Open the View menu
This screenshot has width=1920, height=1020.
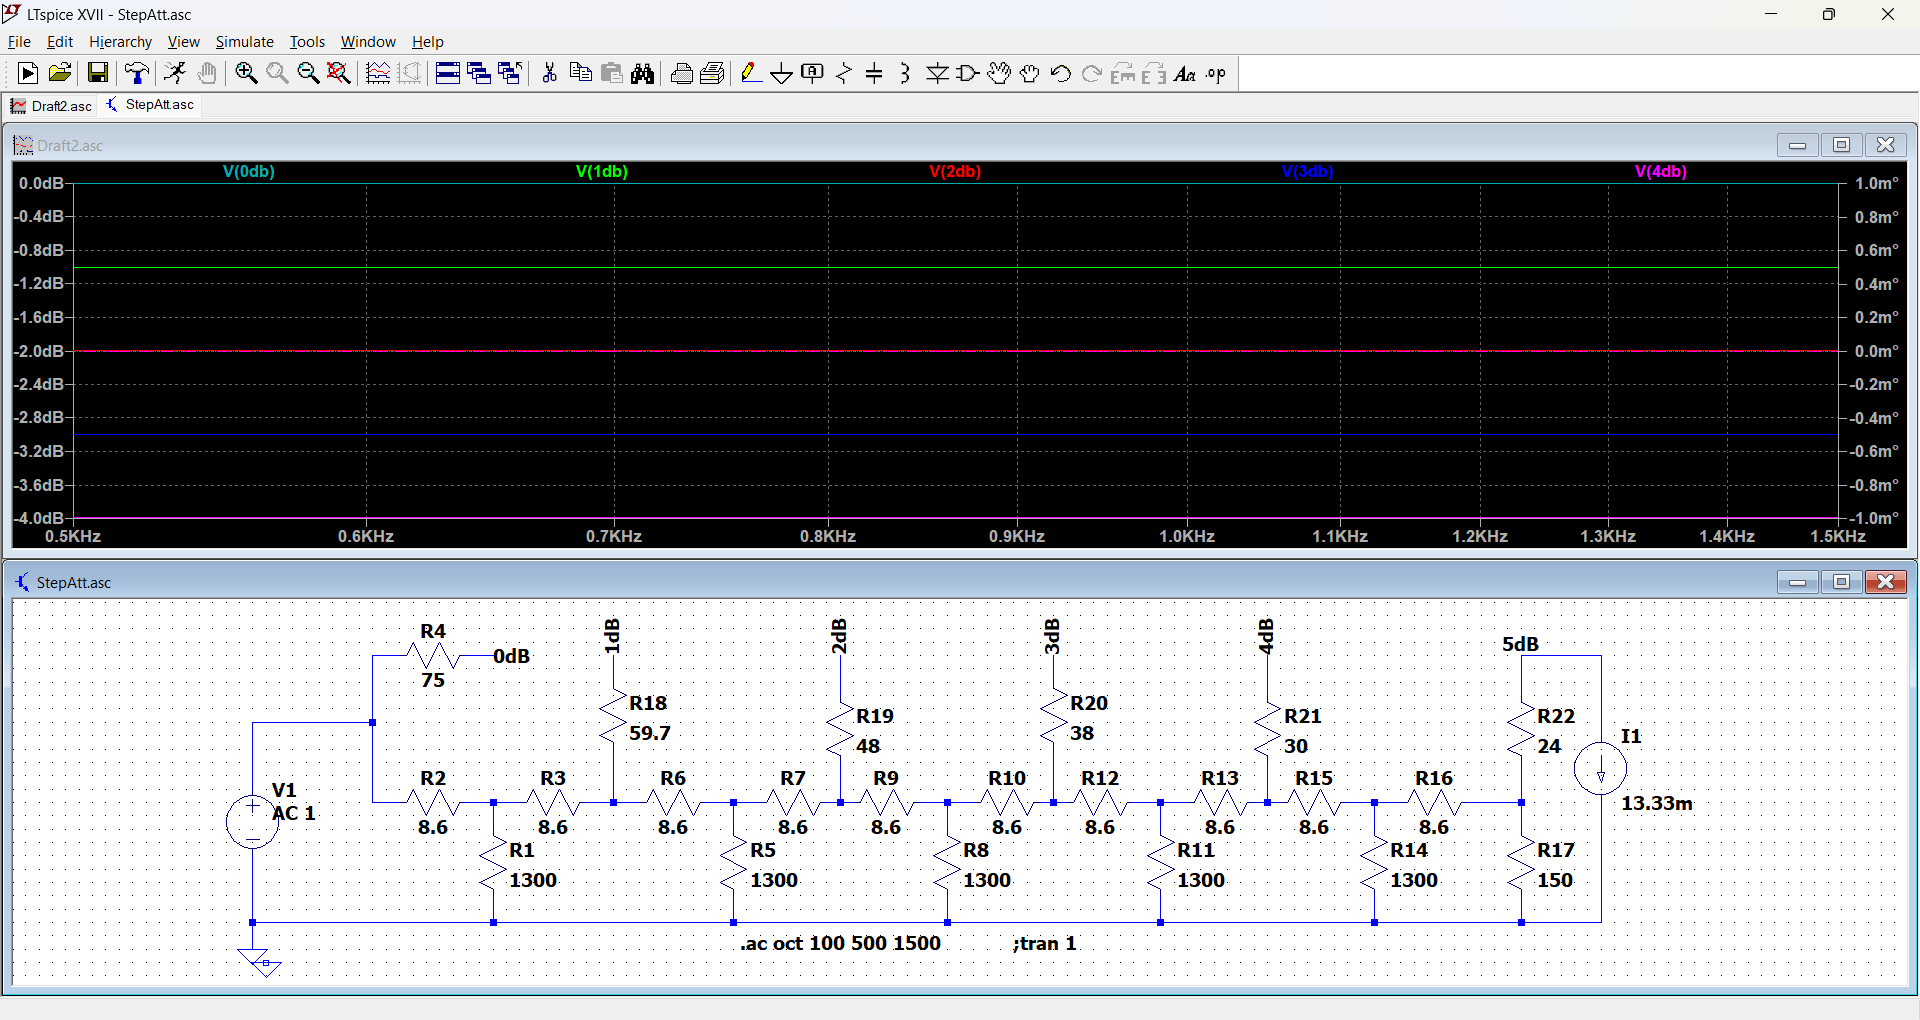[183, 42]
